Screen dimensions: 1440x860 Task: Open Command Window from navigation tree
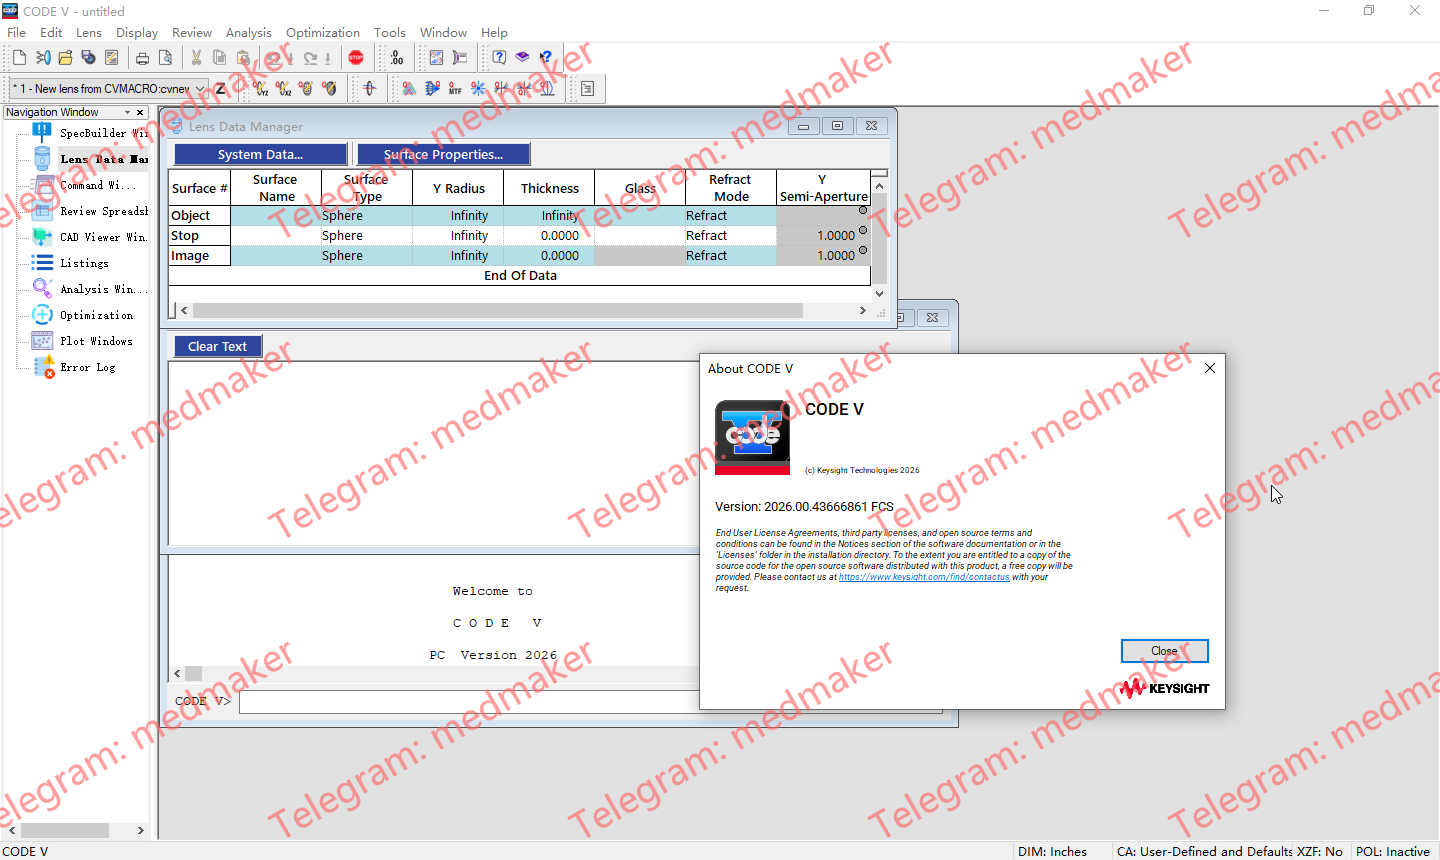point(98,185)
